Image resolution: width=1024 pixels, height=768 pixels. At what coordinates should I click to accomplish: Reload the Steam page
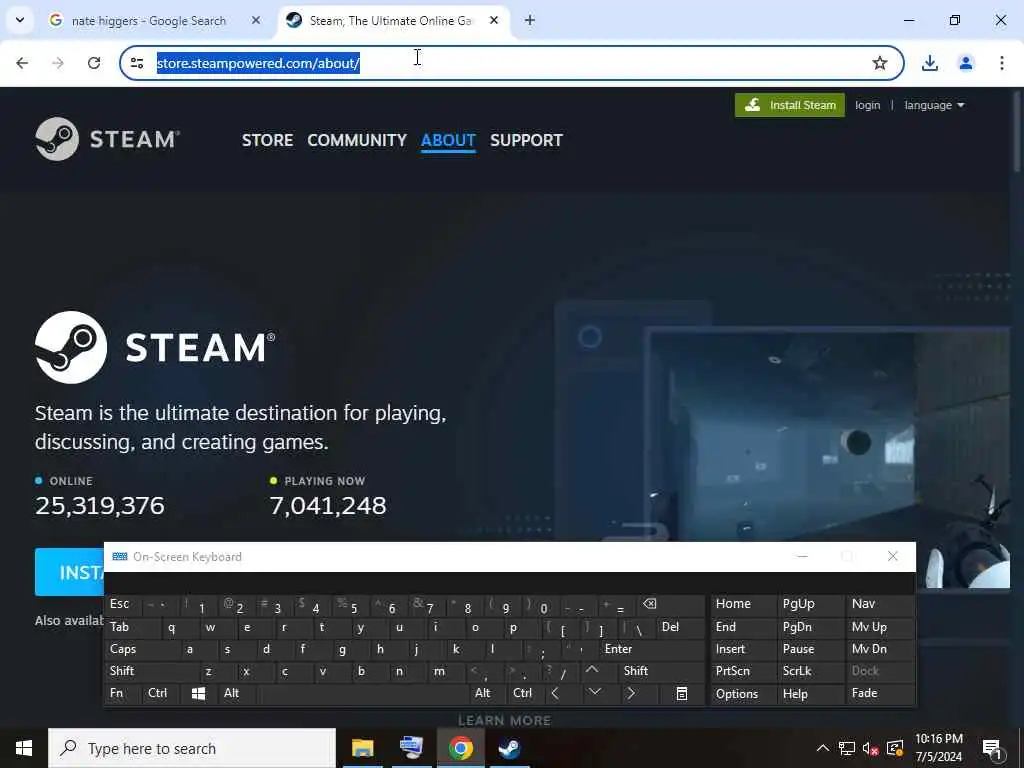(94, 63)
